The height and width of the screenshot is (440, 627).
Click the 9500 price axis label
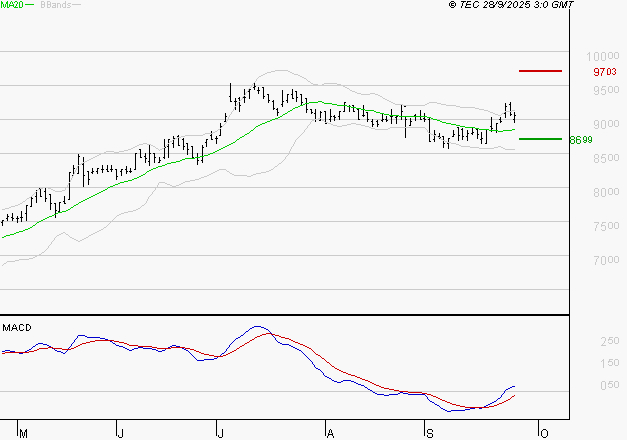[606, 90]
